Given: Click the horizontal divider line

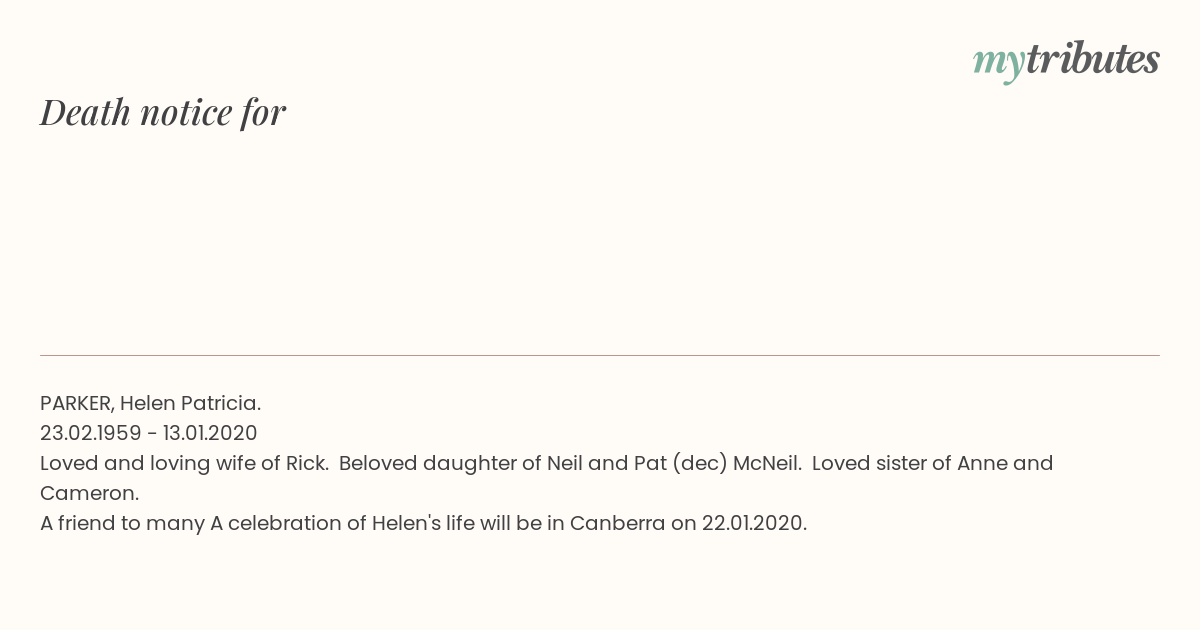Looking at the screenshot, I should (600, 355).
